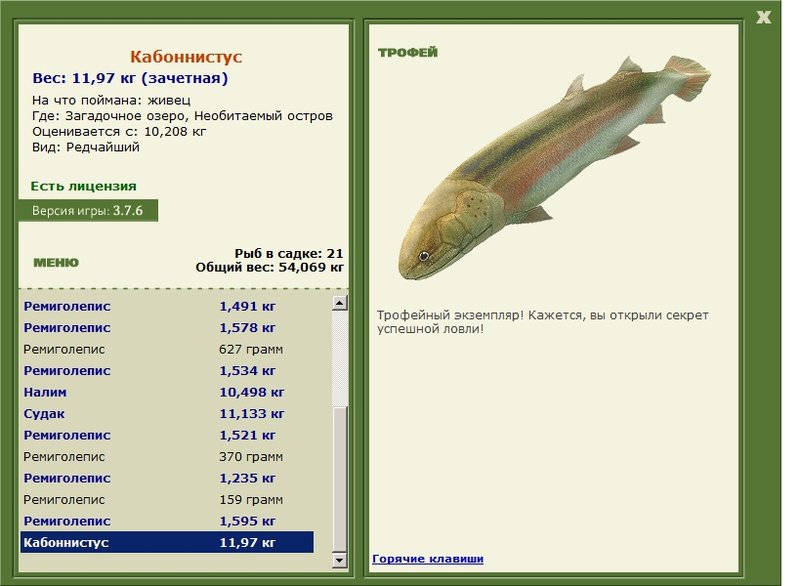The image size is (800, 586).
Task: Close the window with the X button
Action: [764, 15]
